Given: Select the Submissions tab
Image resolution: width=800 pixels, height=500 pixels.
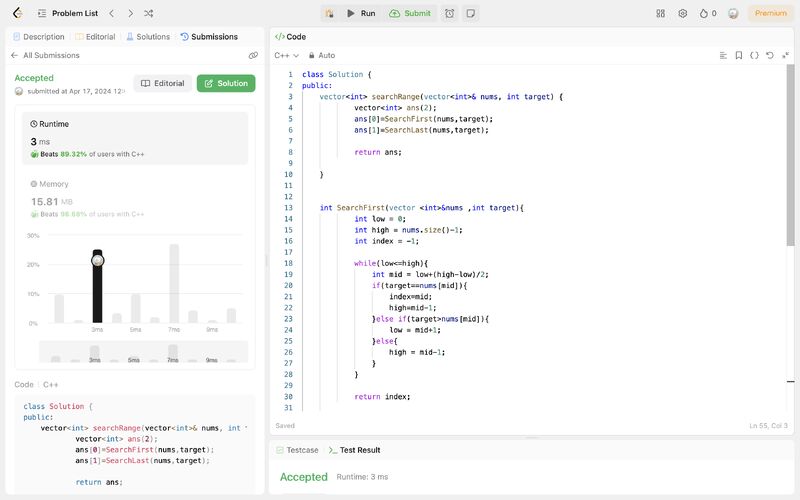Looking at the screenshot, I should pyautogui.click(x=209, y=37).
